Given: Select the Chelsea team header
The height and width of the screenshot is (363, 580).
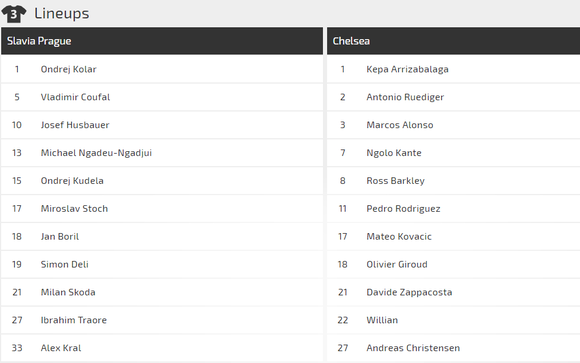Looking at the screenshot, I should (453, 41).
